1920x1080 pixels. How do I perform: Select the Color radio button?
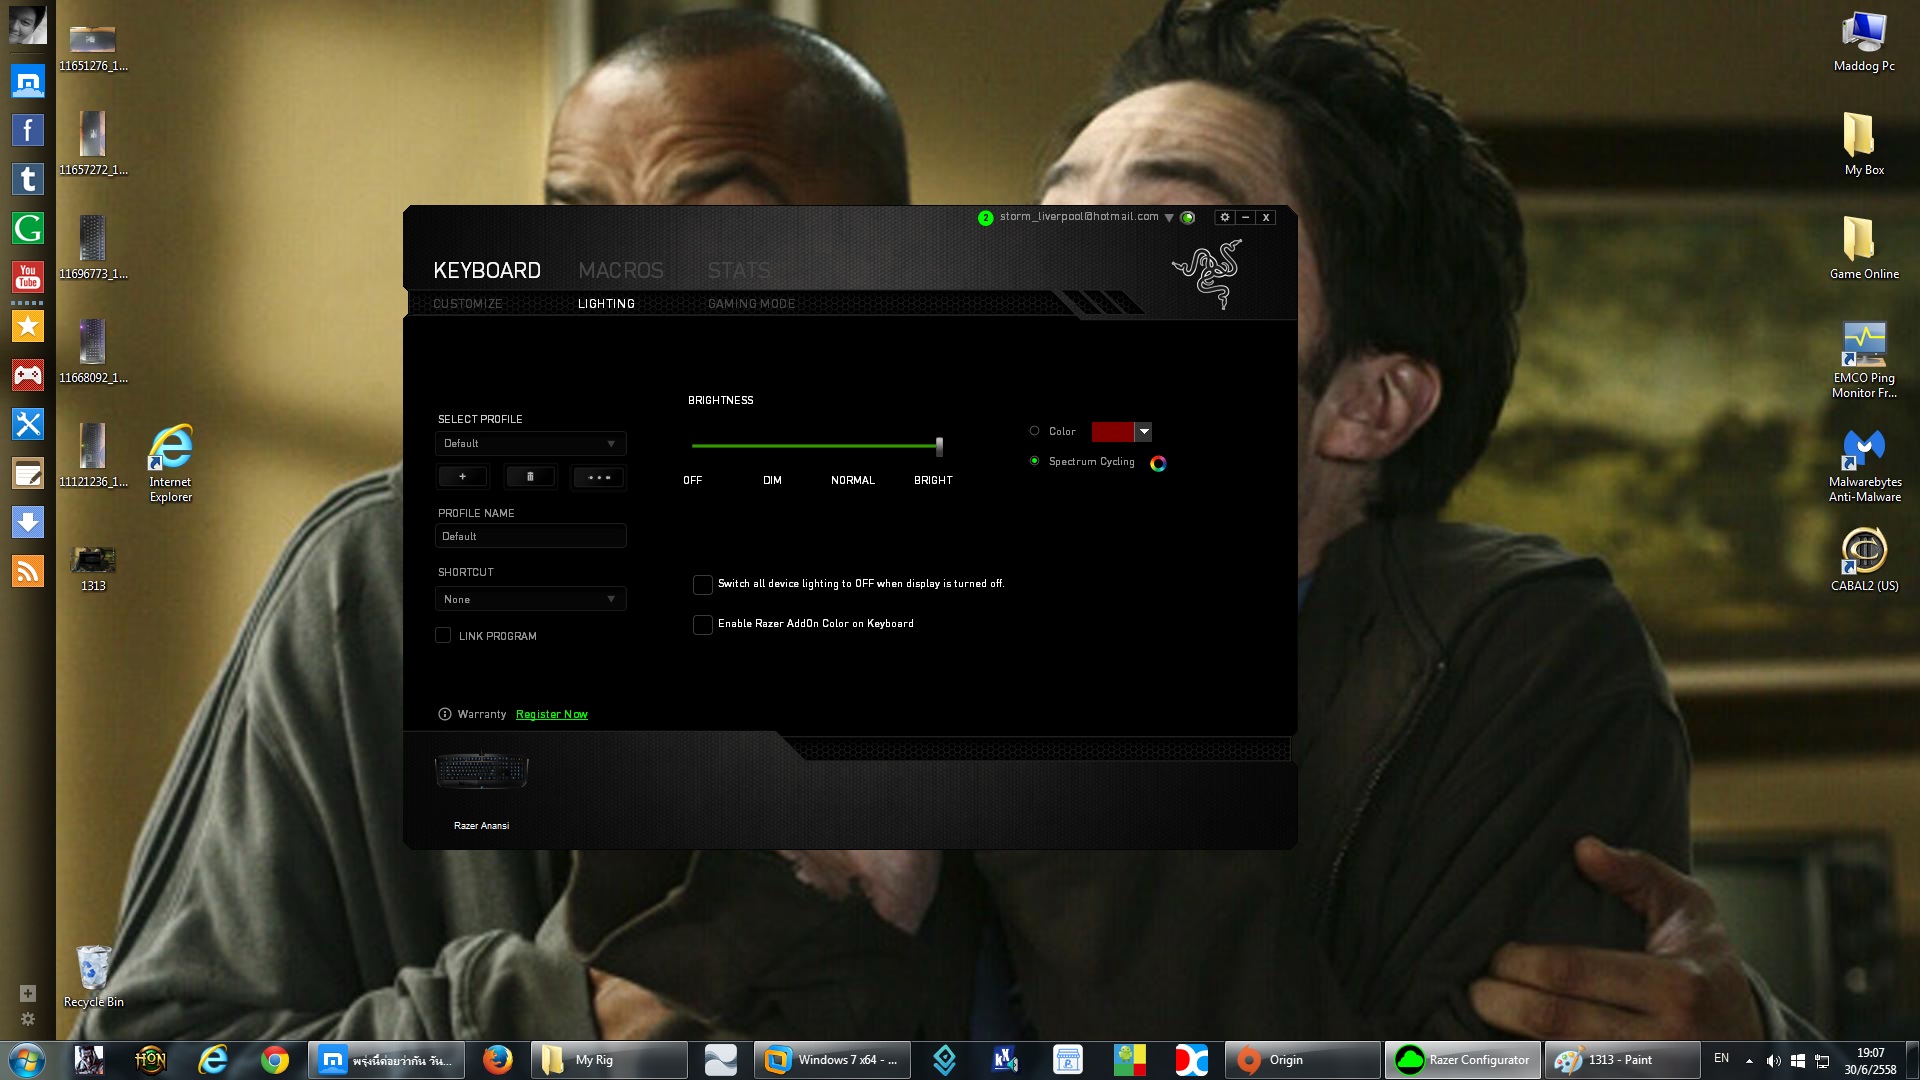click(1034, 431)
